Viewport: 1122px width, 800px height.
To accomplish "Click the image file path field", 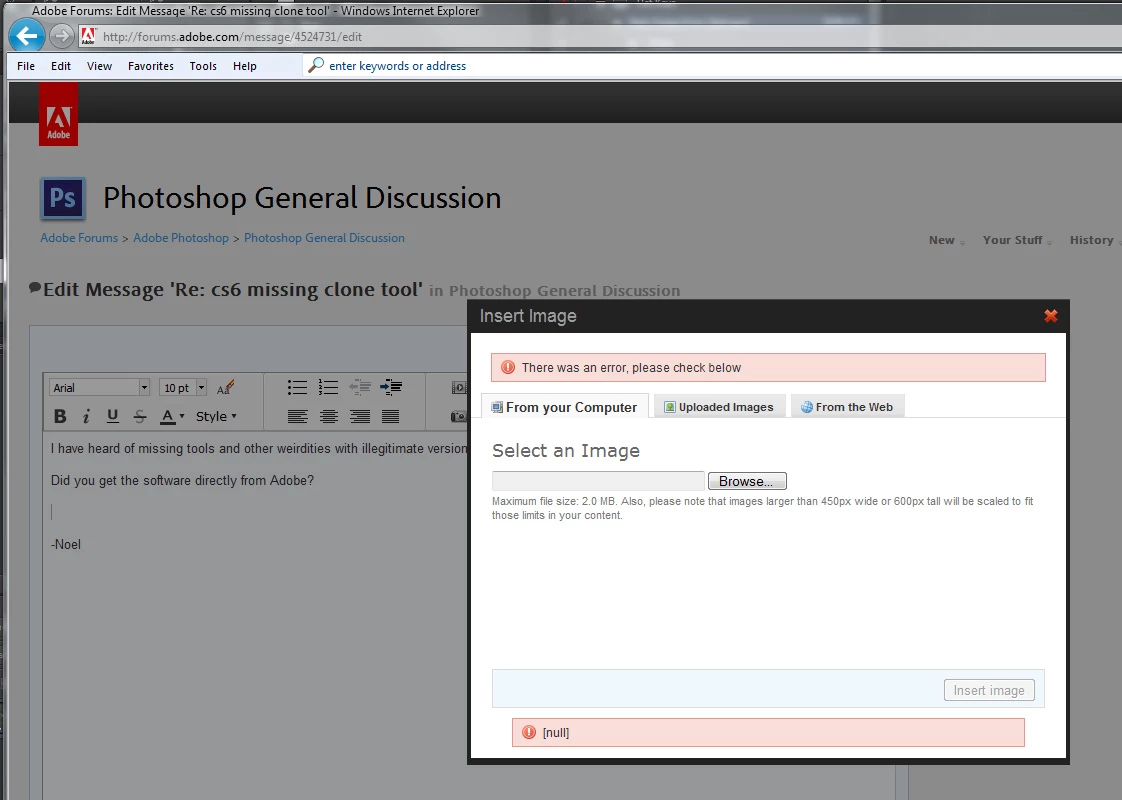I will (598, 481).
